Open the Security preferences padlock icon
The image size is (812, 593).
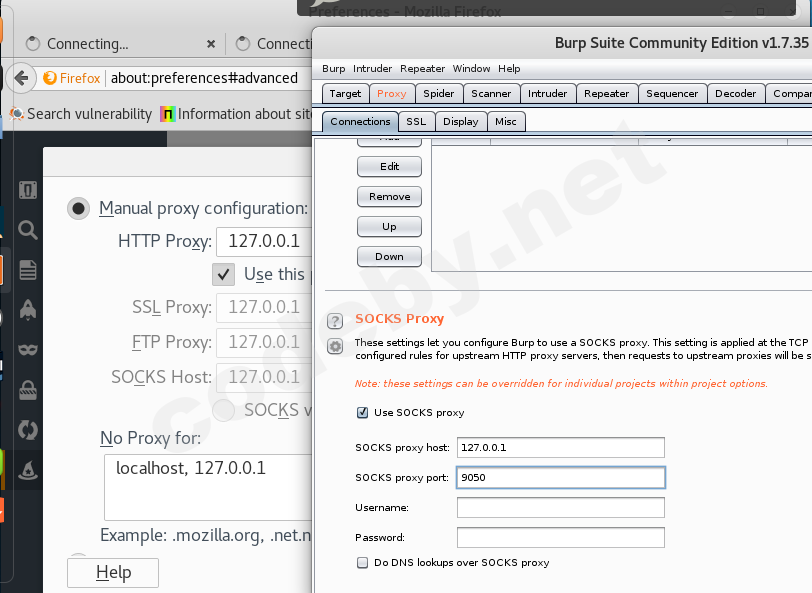coord(28,390)
